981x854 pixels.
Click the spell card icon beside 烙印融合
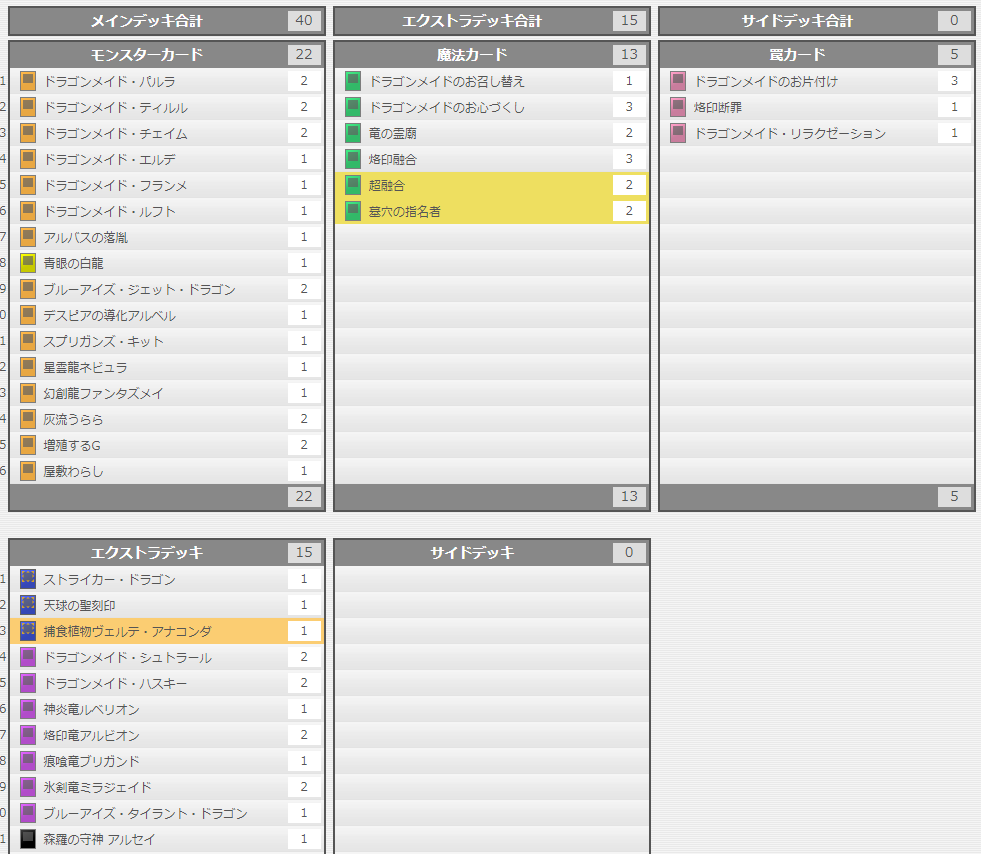tap(352, 158)
